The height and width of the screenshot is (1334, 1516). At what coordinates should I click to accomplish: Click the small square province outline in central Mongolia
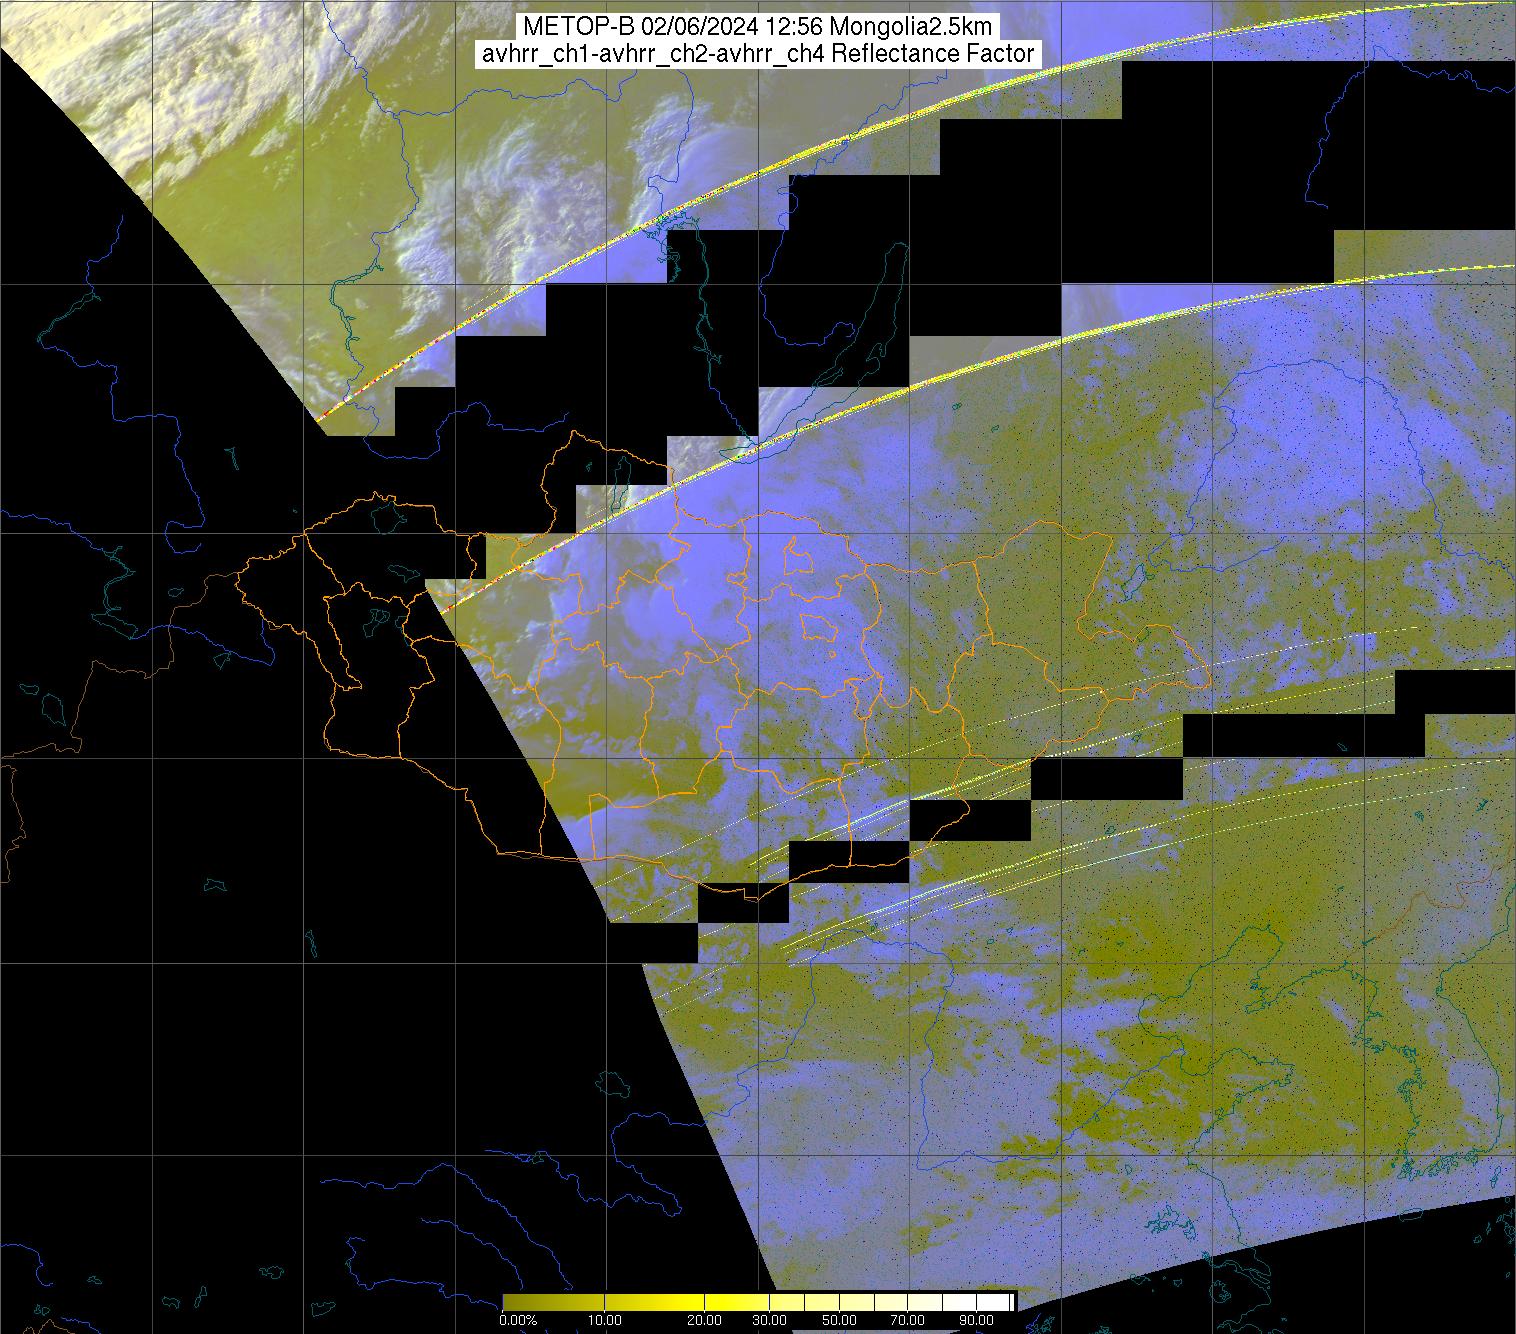click(820, 628)
